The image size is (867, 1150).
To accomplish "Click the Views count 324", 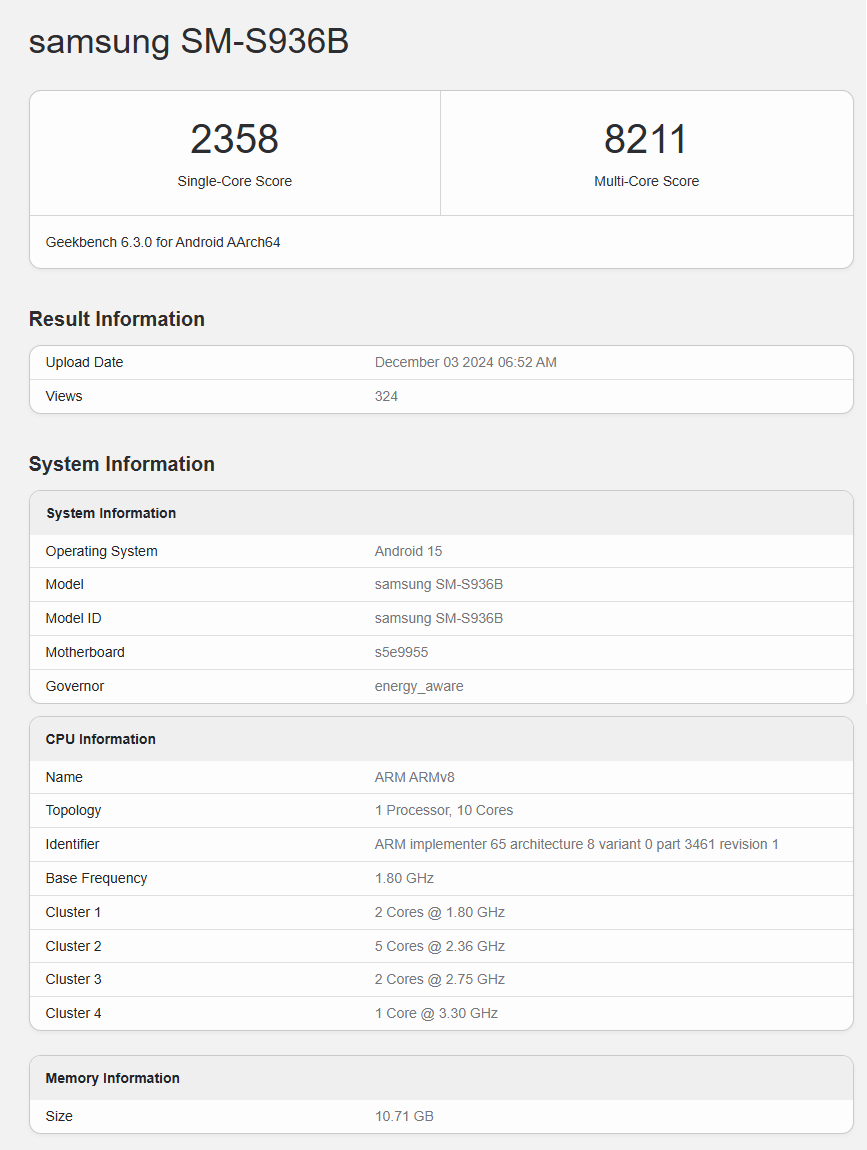I will click(386, 396).
